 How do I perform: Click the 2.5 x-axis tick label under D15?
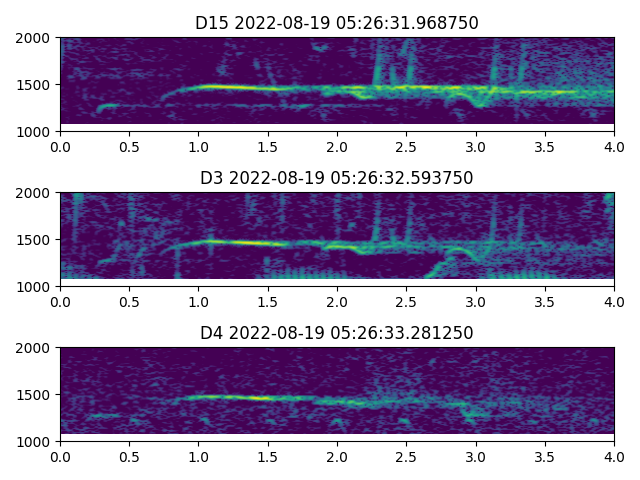tap(406, 147)
